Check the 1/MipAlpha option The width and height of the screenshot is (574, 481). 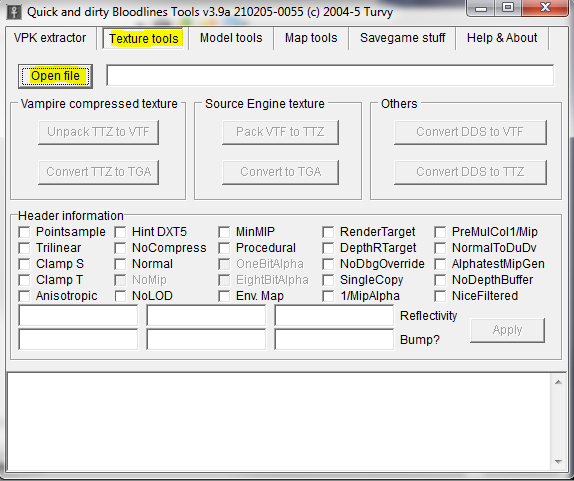(328, 296)
